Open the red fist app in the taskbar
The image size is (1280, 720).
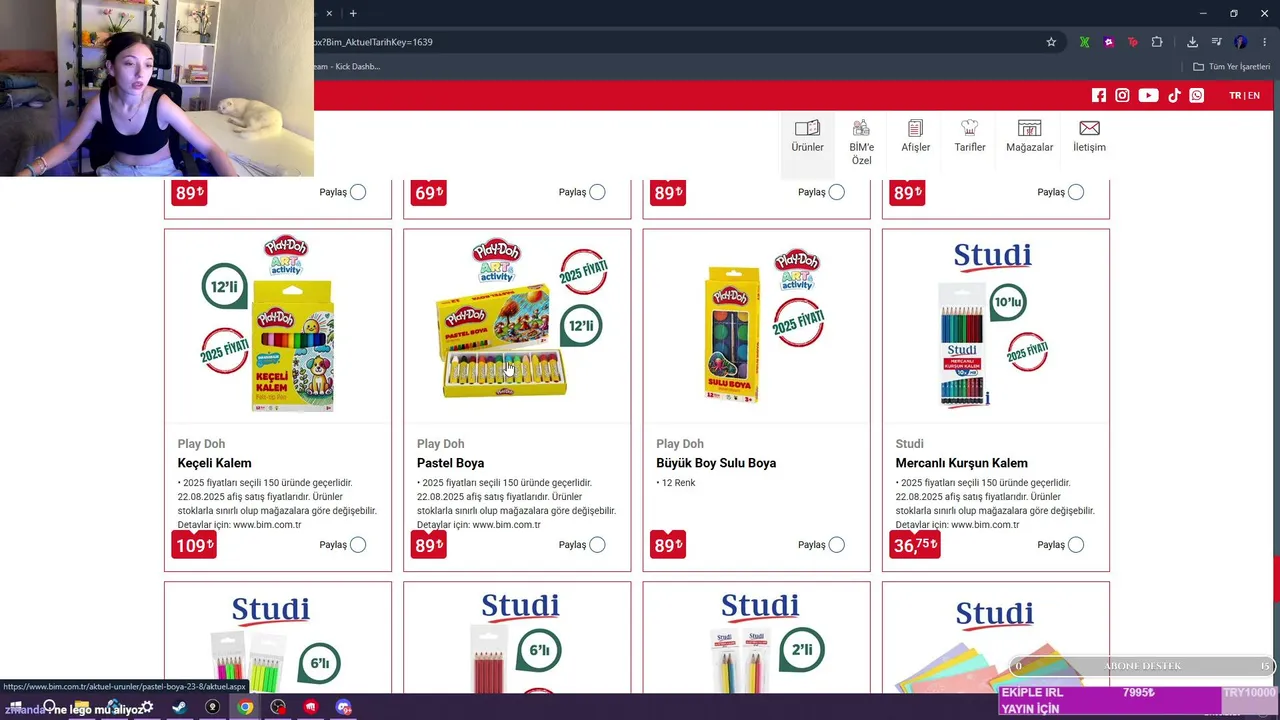(311, 707)
